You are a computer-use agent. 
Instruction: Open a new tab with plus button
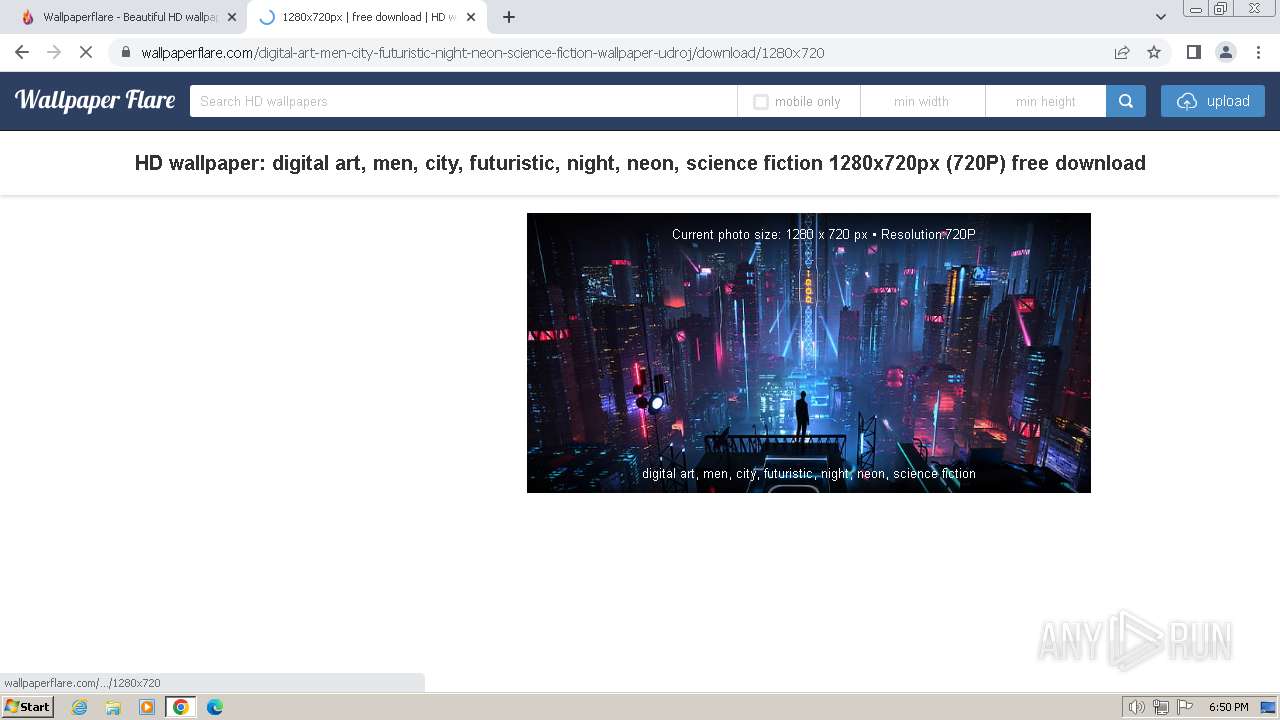click(x=509, y=17)
